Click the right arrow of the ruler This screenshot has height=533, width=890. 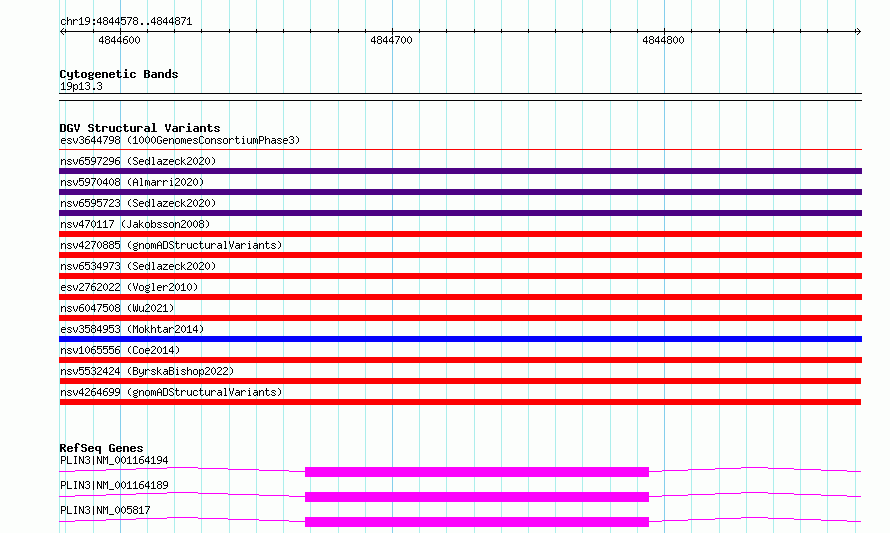point(858,32)
